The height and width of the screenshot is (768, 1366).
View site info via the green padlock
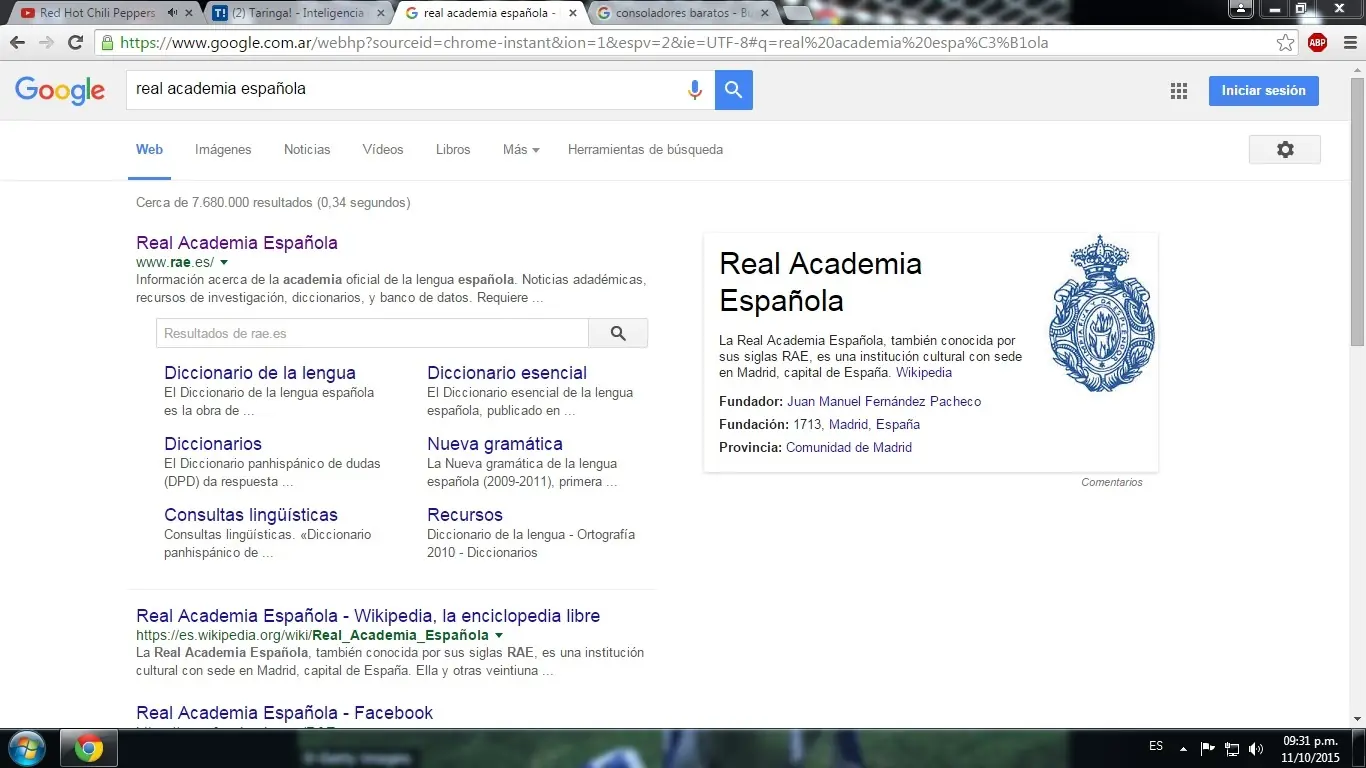pyautogui.click(x=107, y=43)
